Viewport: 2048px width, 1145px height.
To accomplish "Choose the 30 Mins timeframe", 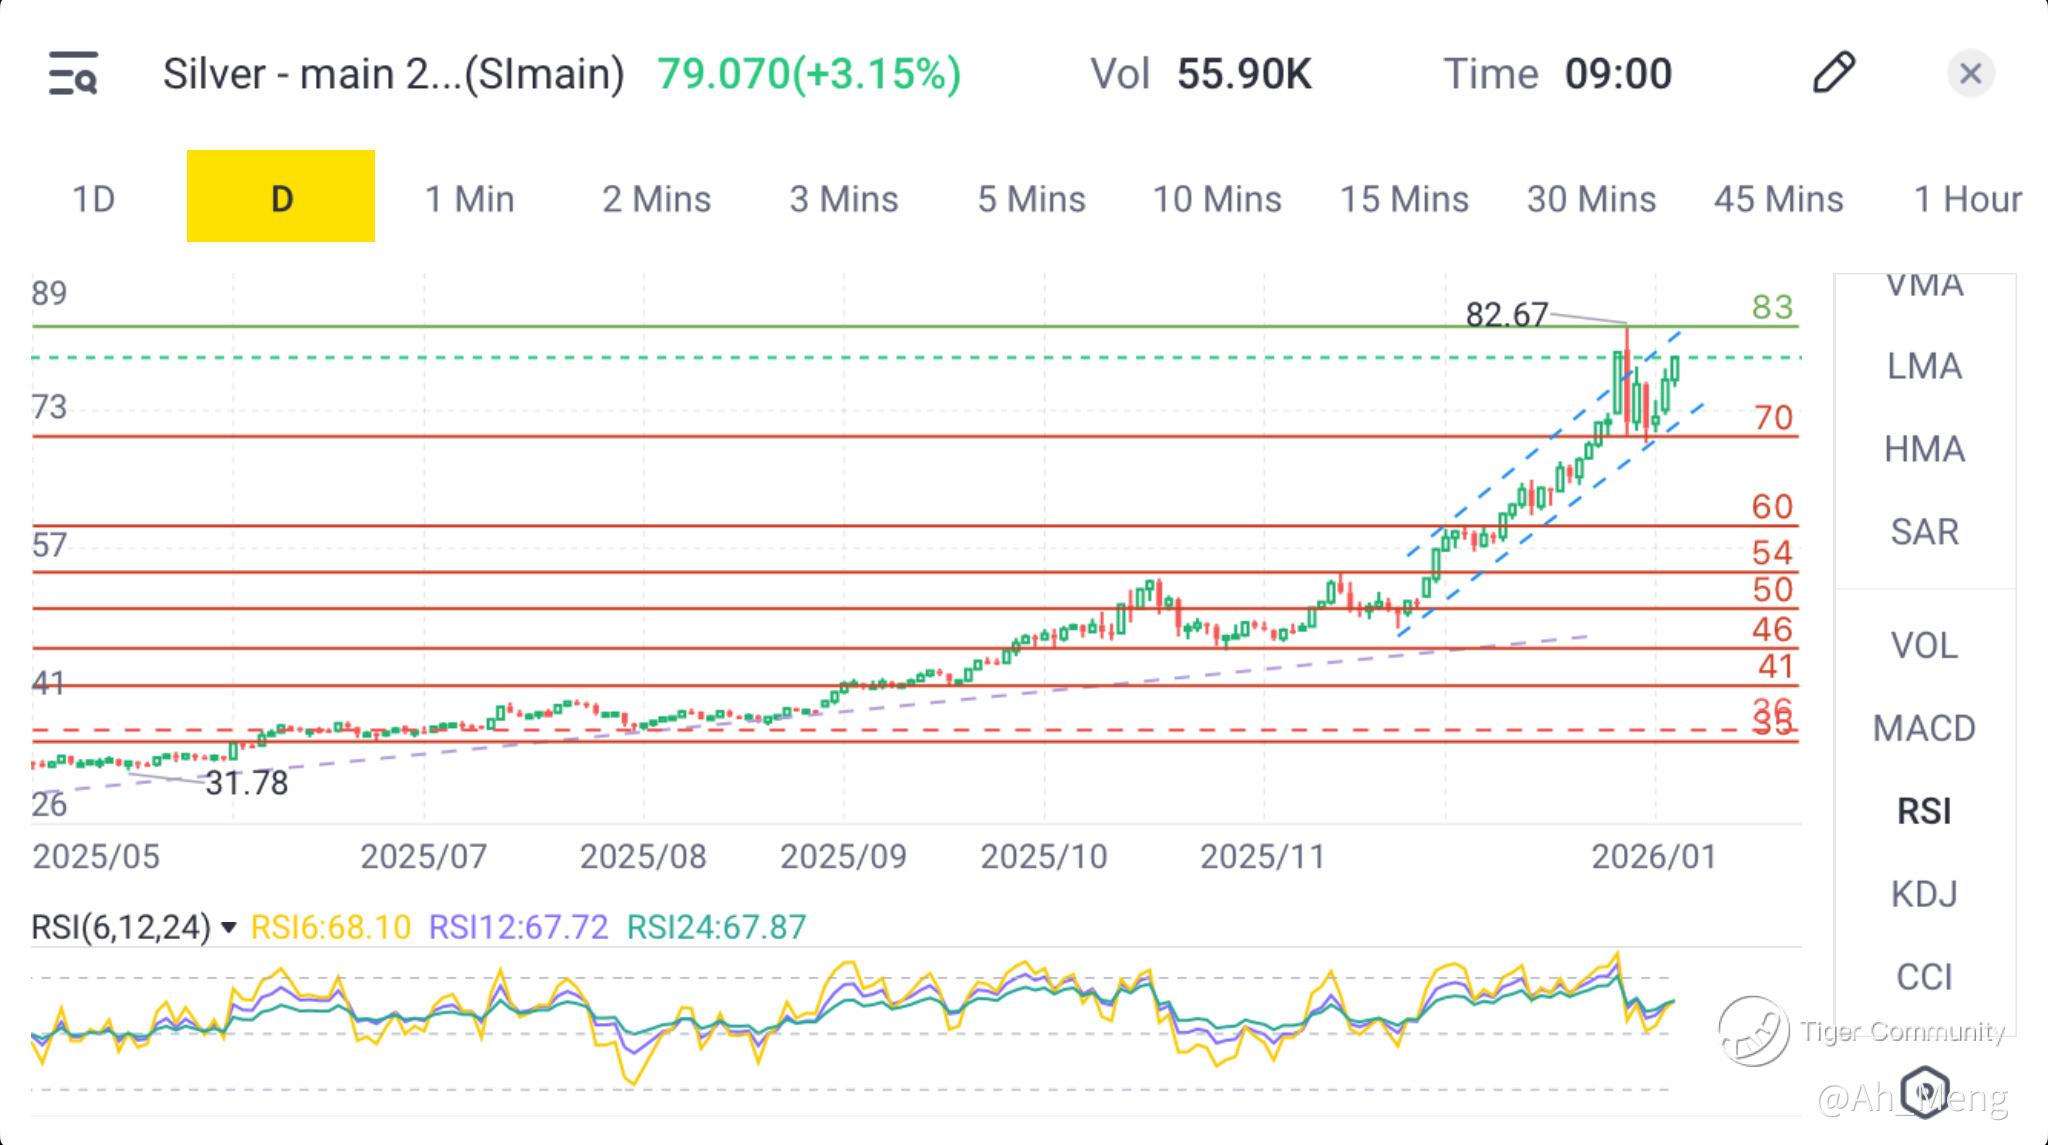I will click(1591, 199).
